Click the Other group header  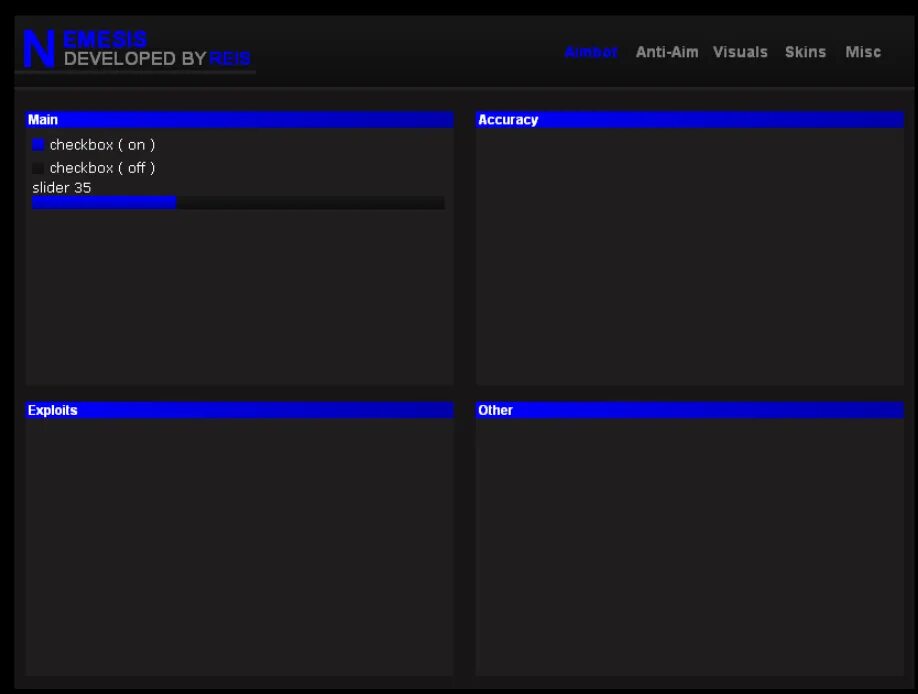(x=690, y=410)
